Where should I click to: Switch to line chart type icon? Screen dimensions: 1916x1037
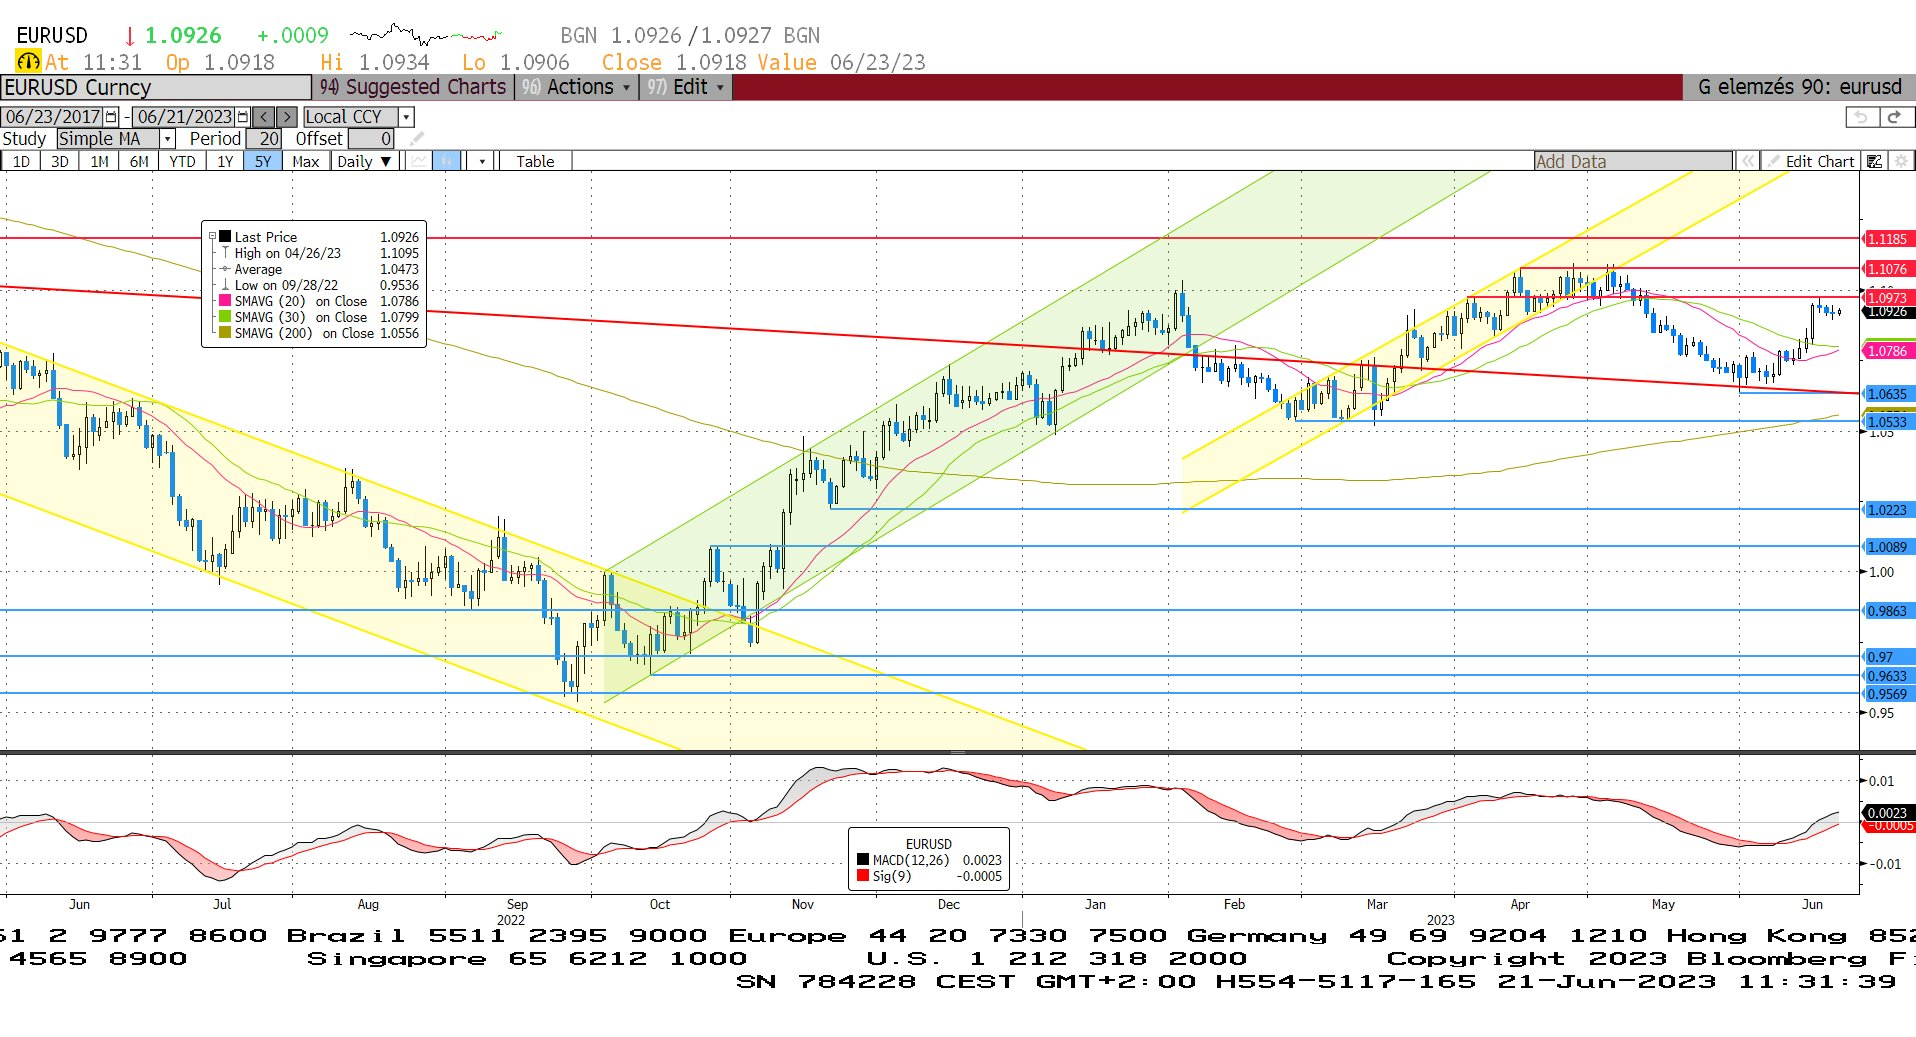tap(419, 161)
